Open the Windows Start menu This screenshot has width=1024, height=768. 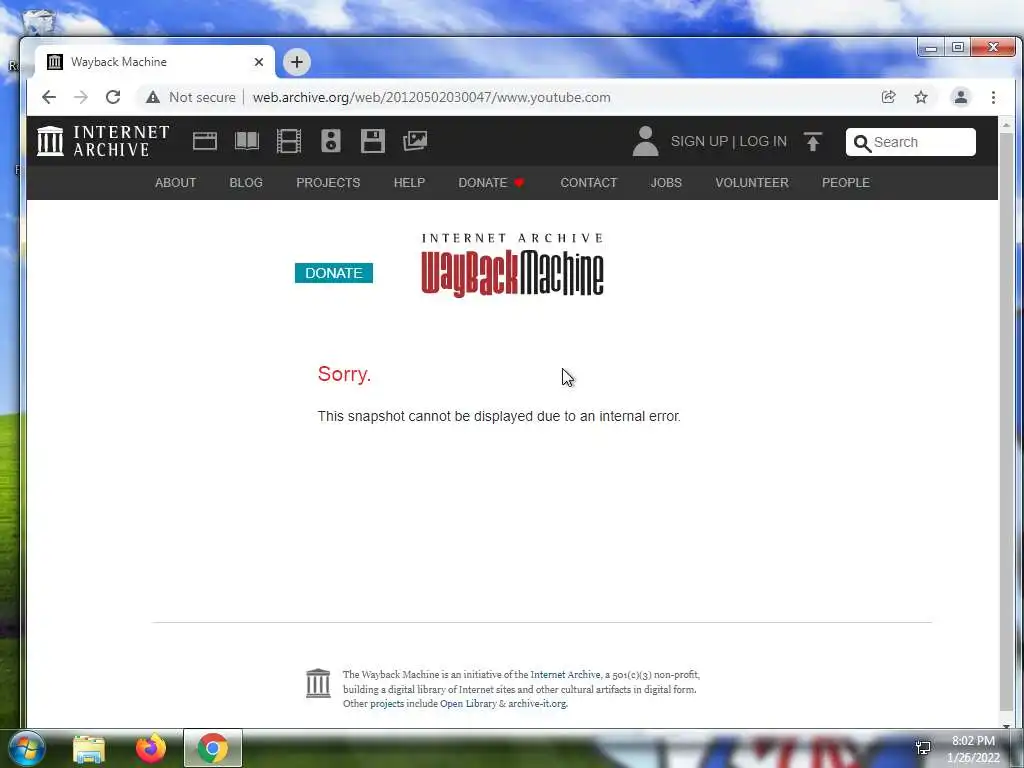(26, 748)
